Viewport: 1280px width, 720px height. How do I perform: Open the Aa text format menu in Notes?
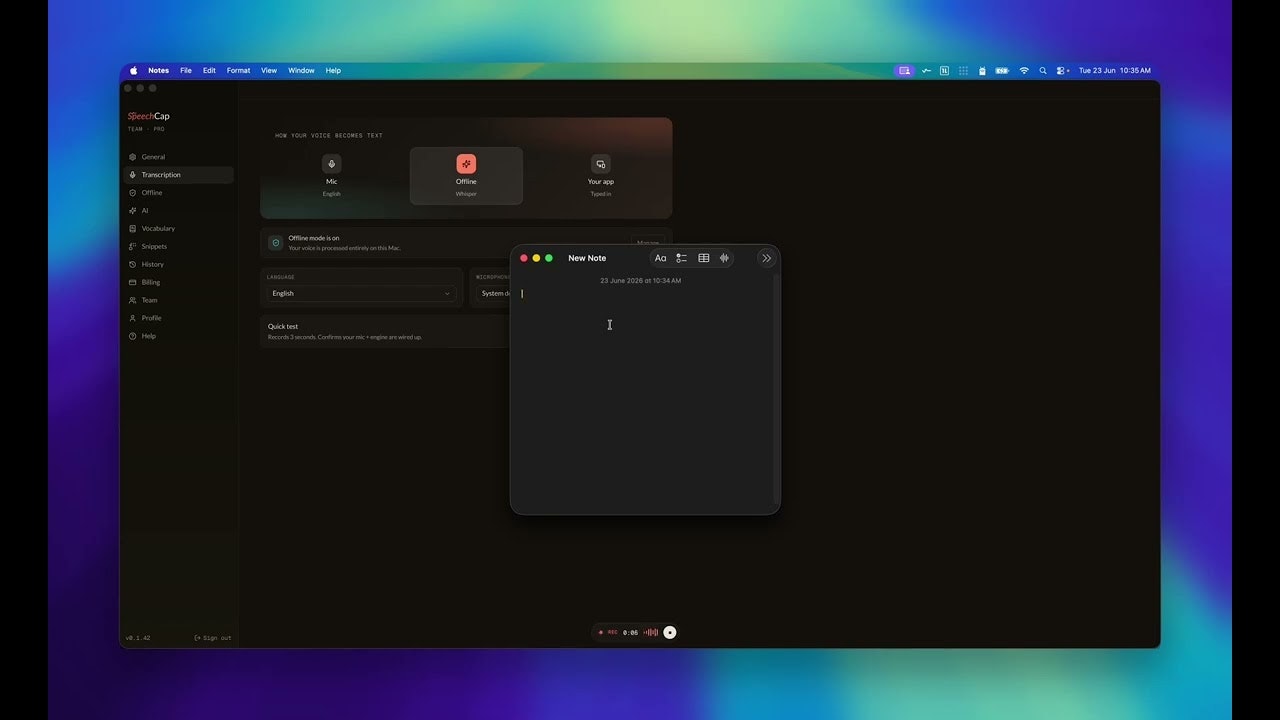[660, 258]
